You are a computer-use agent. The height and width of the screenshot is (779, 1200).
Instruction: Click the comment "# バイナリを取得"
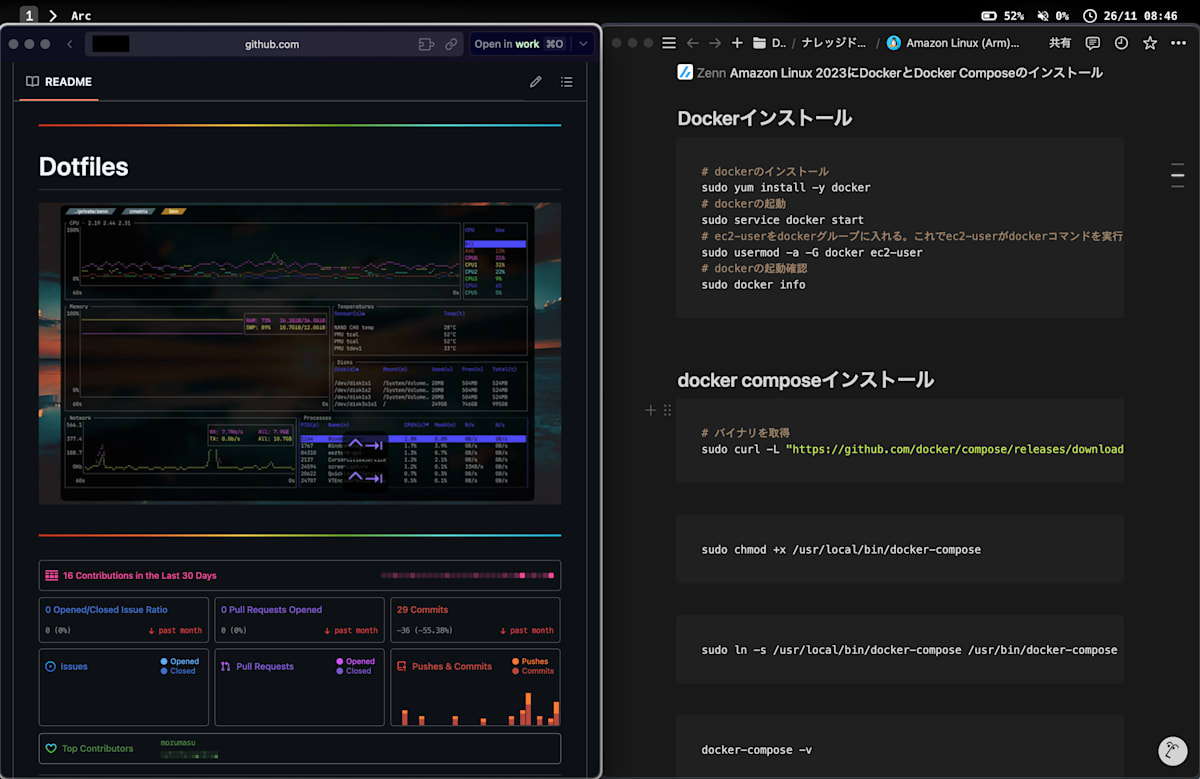pyautogui.click(x=746, y=433)
